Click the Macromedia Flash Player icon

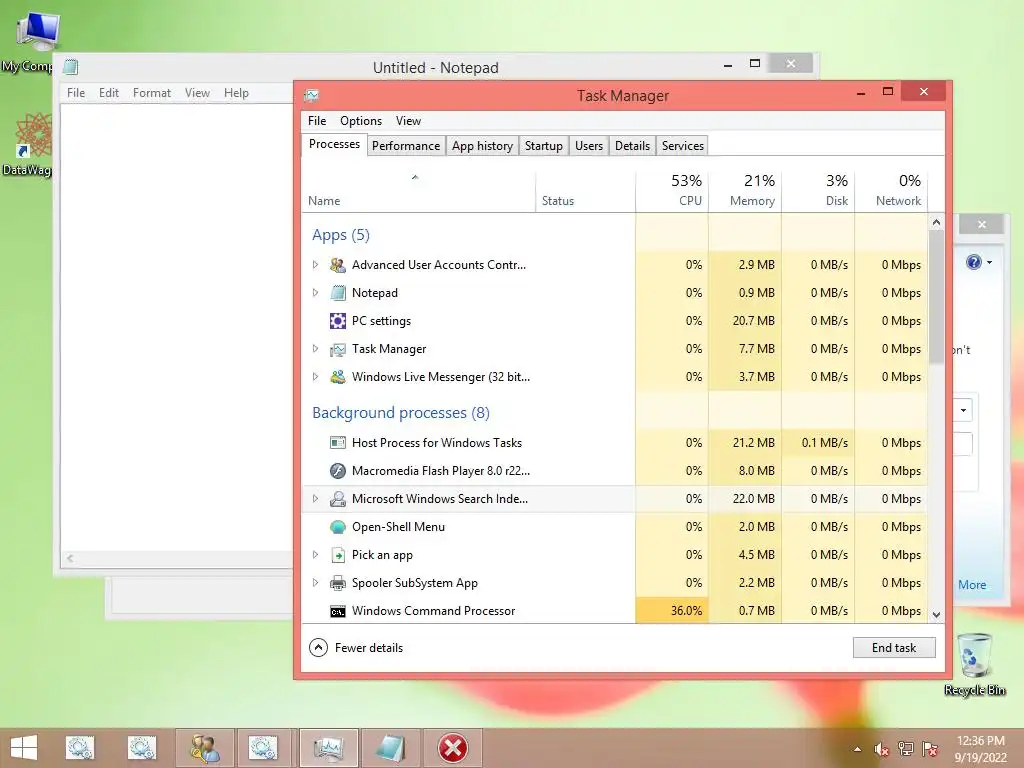[338, 471]
